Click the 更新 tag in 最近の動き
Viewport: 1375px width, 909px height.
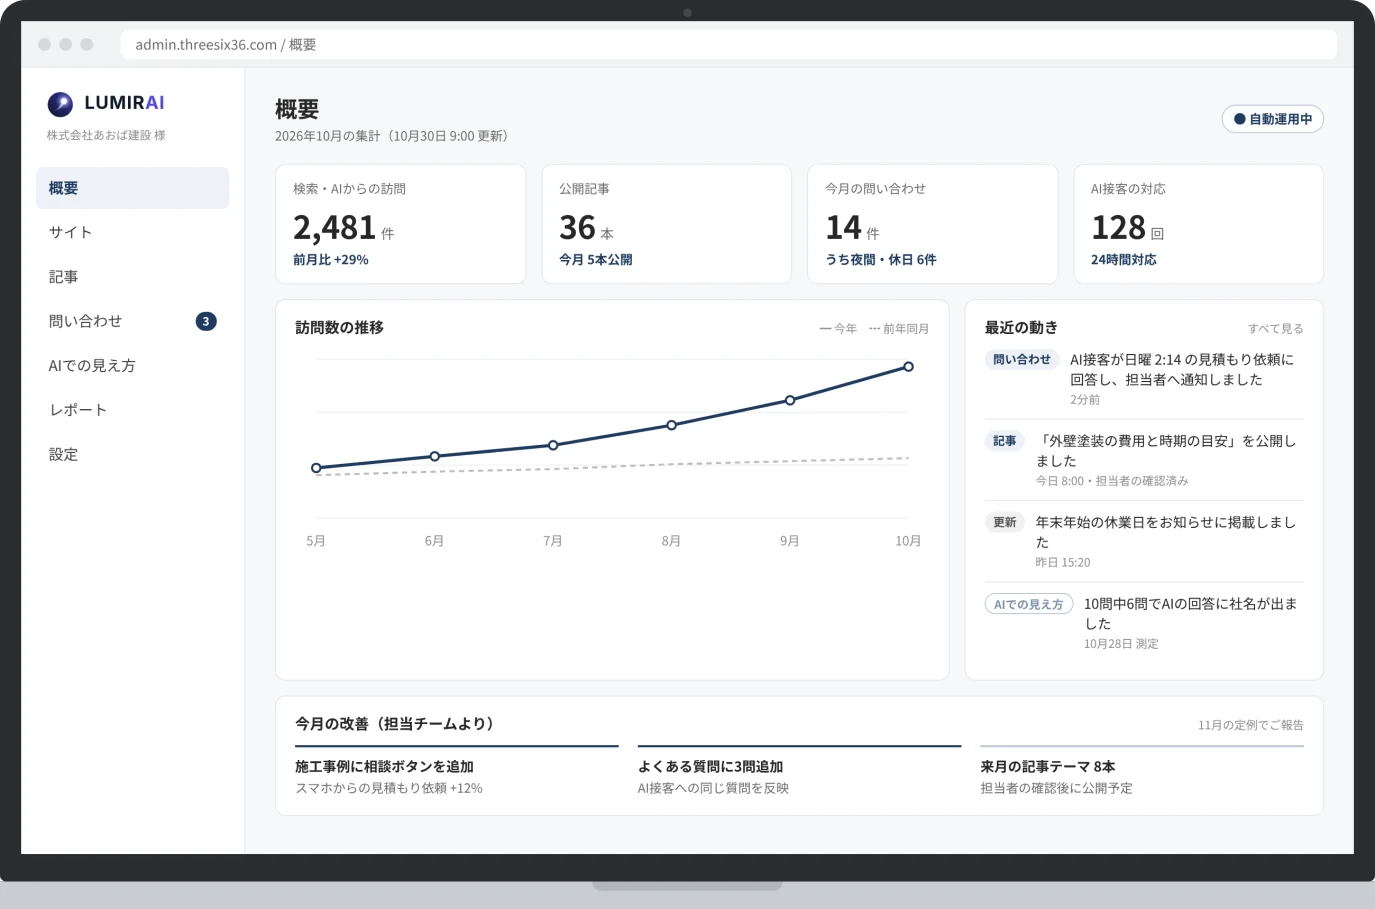point(1004,522)
